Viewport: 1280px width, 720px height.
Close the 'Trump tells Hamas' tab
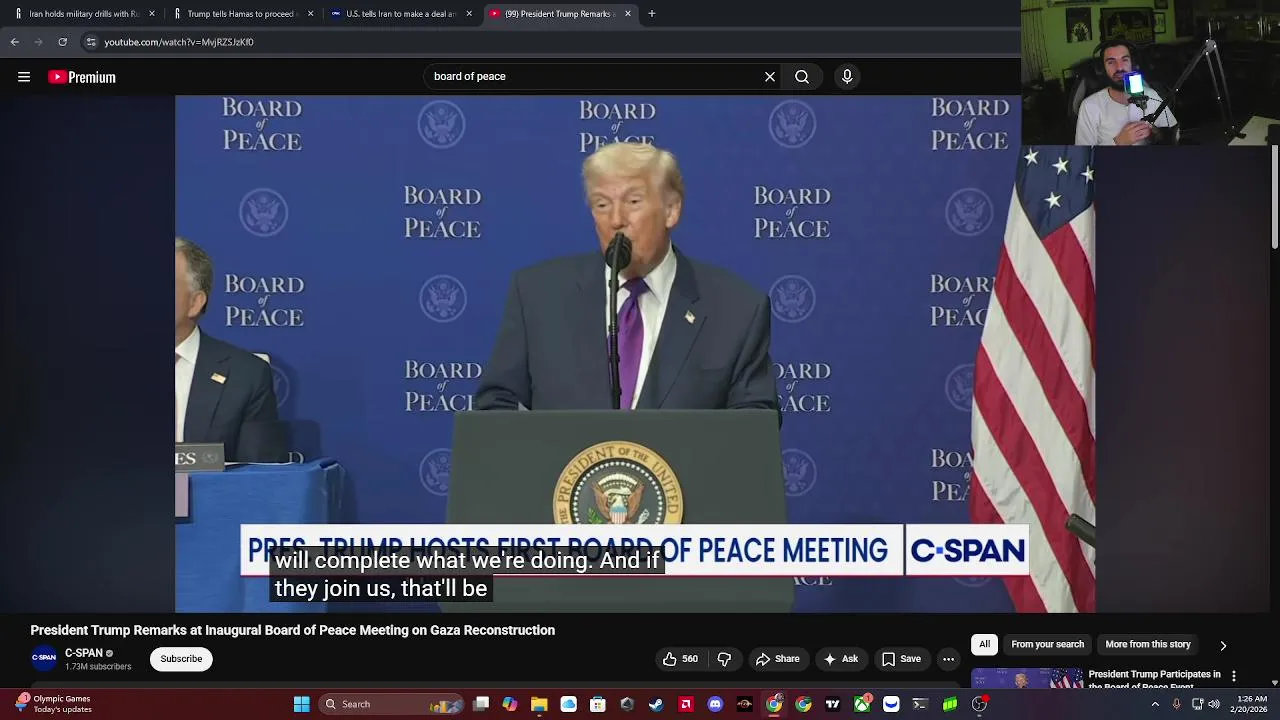[x=310, y=14]
